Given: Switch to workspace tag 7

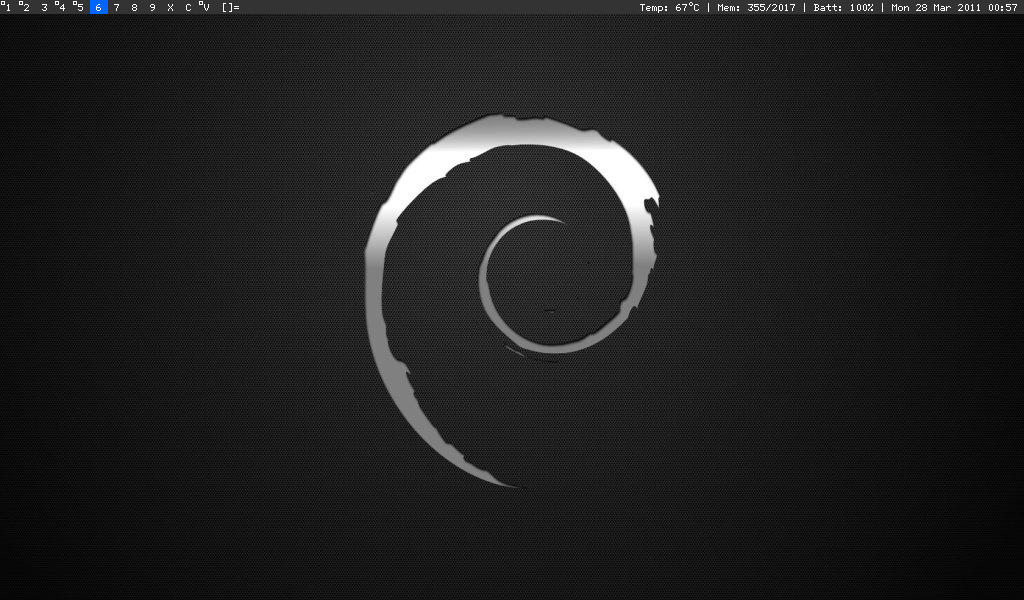Looking at the screenshot, I should [116, 7].
